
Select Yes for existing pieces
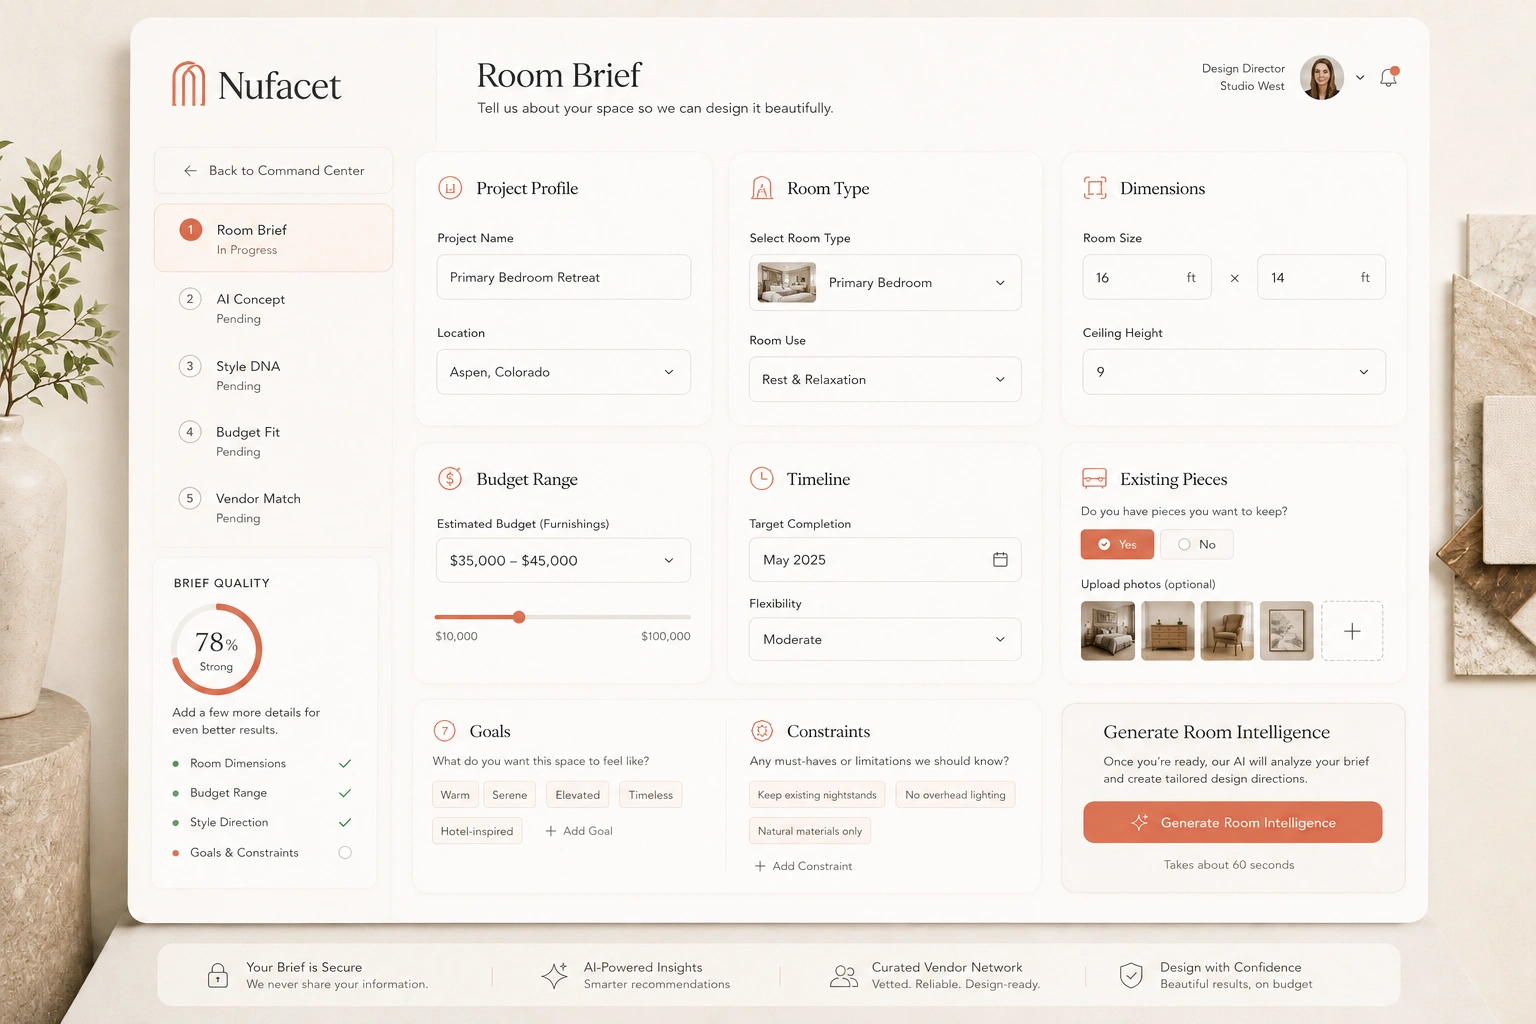click(x=1117, y=544)
